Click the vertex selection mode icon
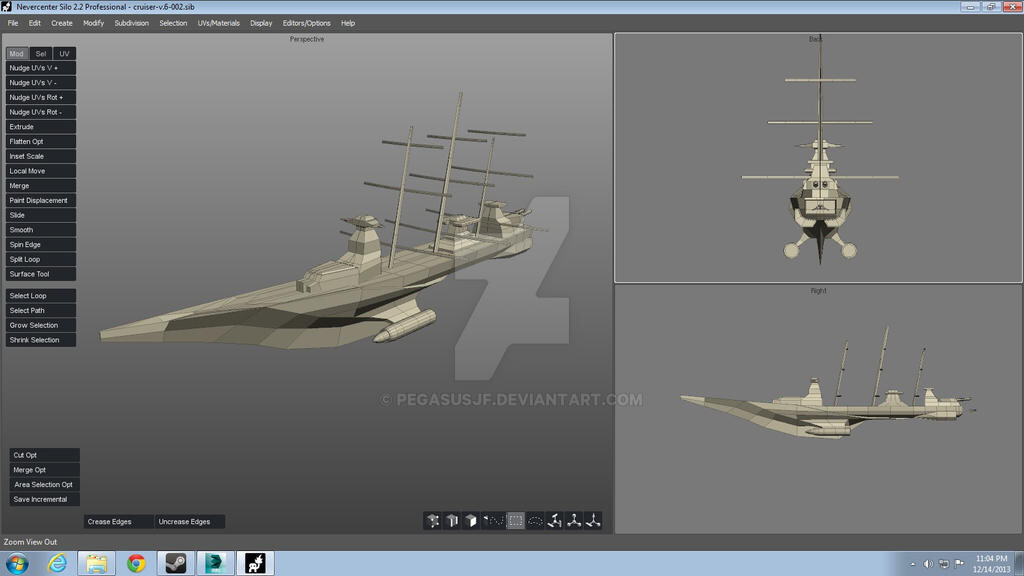Viewport: 1024px width, 576px height. tap(433, 520)
